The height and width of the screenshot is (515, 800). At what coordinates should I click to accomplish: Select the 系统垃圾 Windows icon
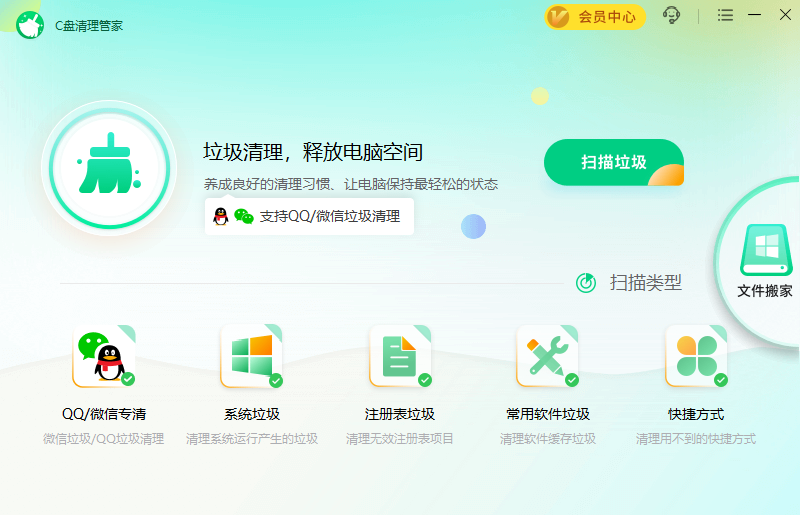click(251, 356)
